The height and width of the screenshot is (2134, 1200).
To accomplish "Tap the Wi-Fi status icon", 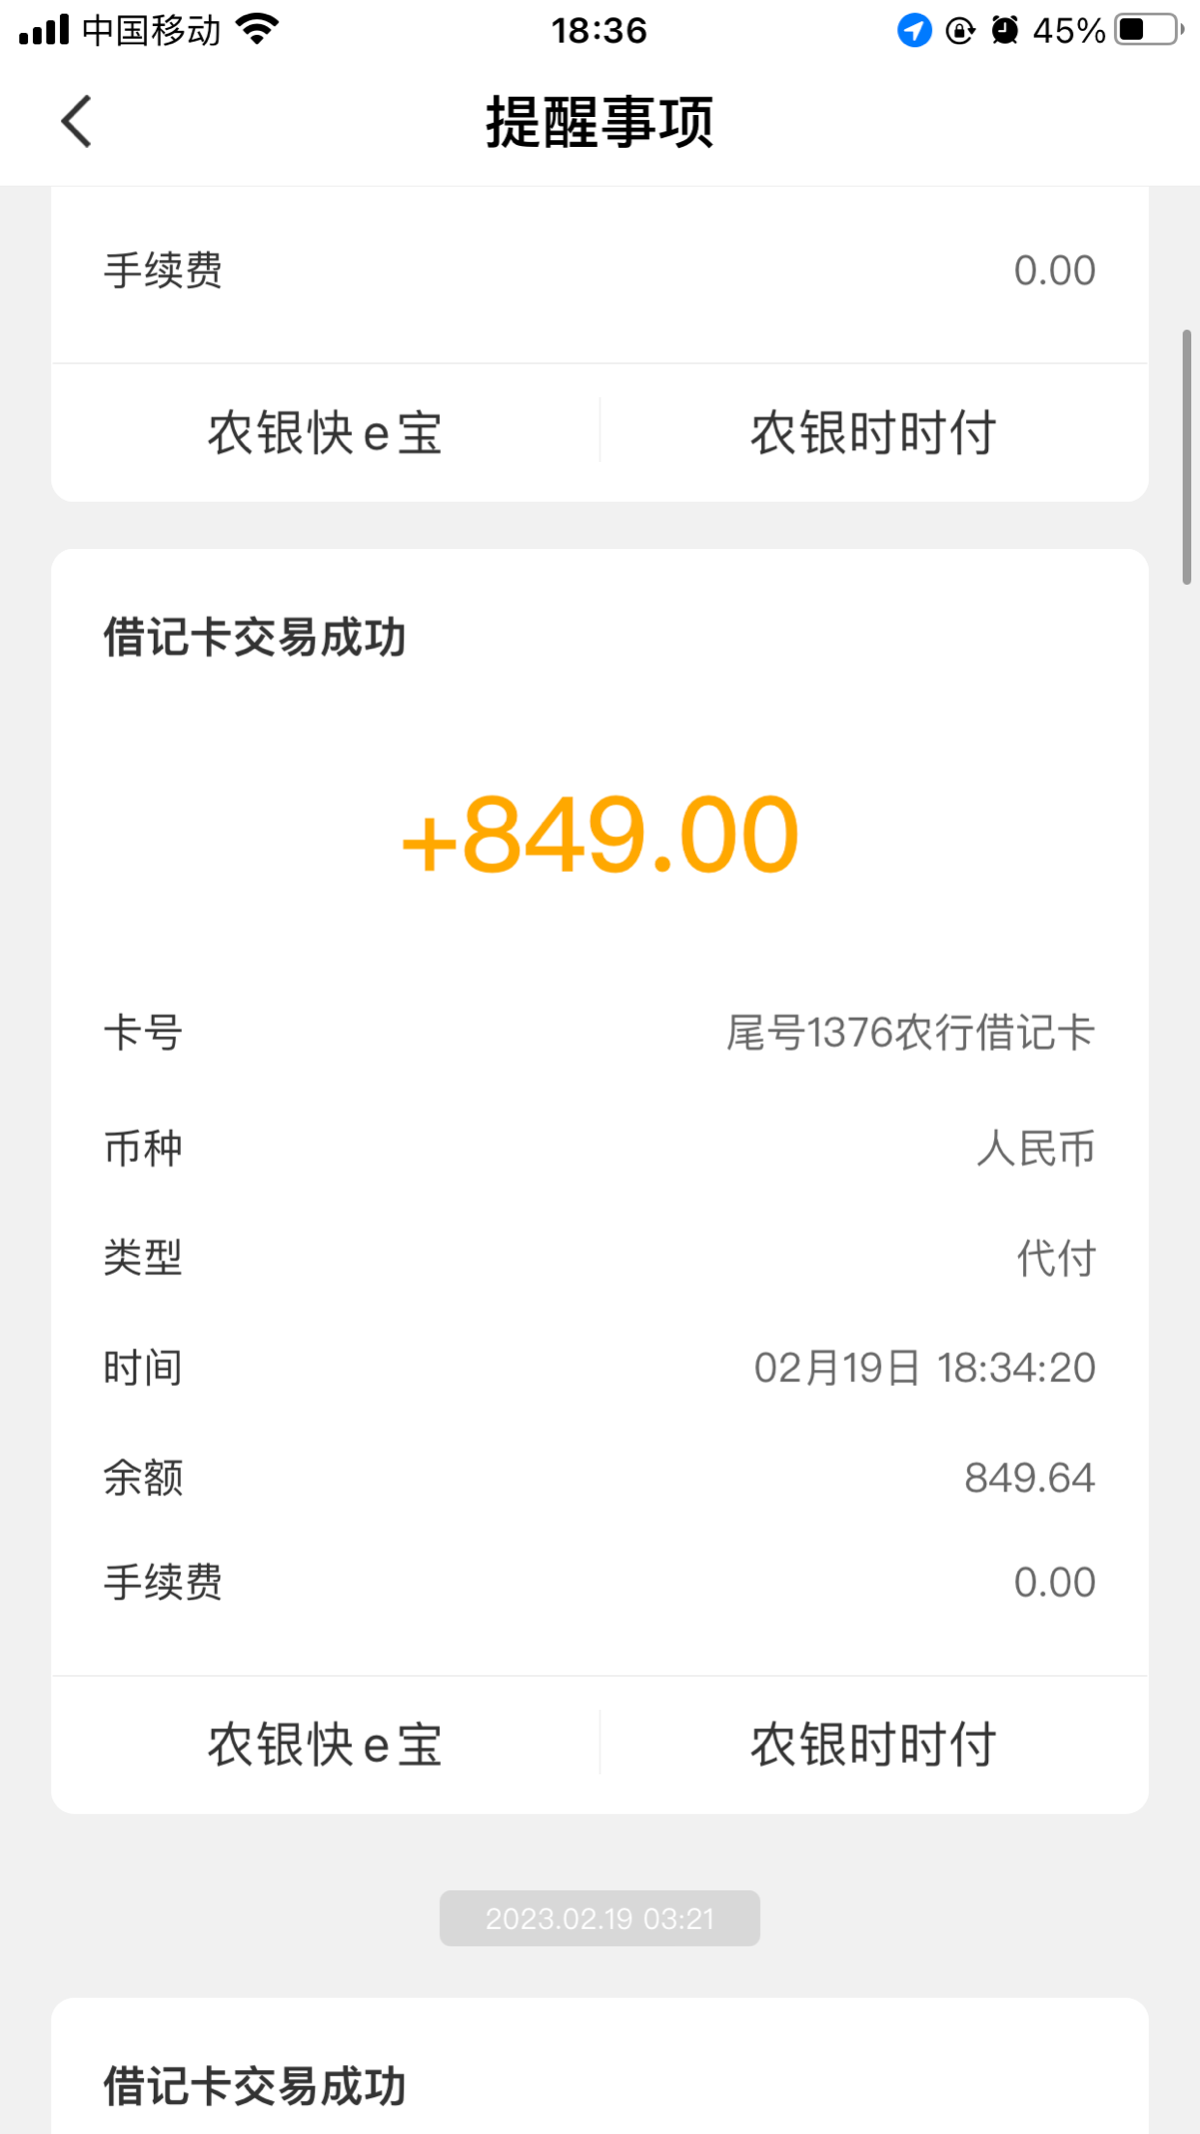I will tap(257, 30).
